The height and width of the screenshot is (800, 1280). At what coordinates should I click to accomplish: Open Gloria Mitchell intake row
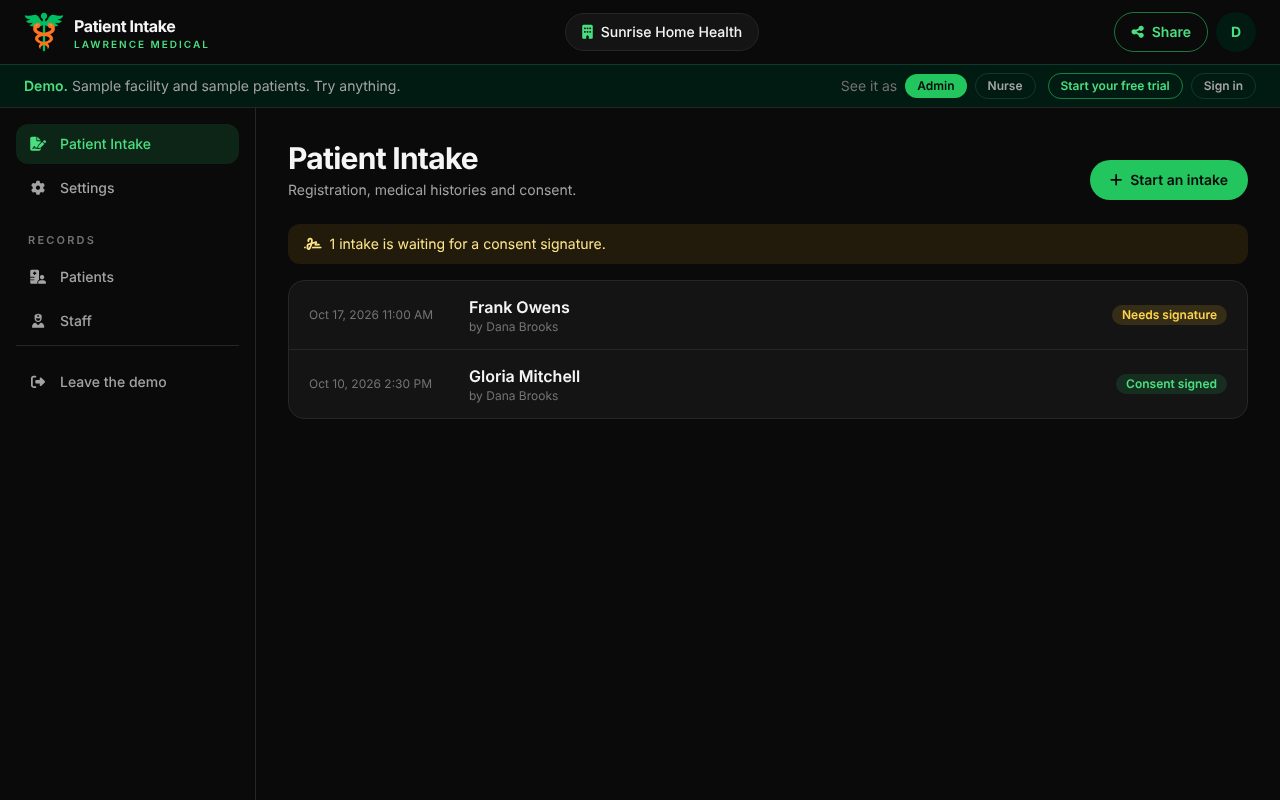click(x=768, y=384)
